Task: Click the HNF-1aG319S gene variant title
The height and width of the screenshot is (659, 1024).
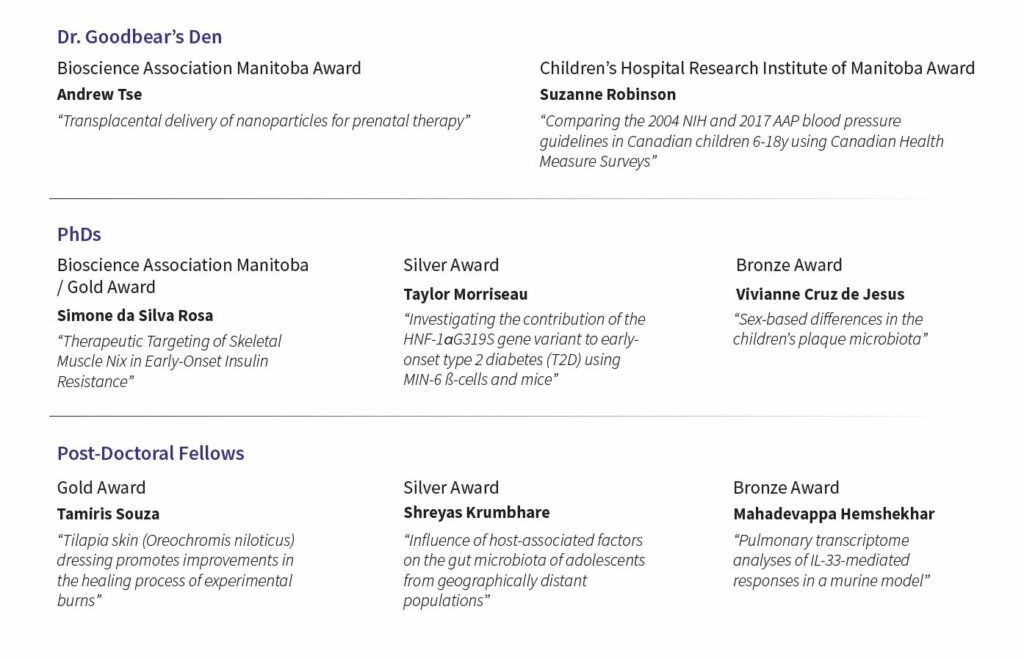Action: 523,350
